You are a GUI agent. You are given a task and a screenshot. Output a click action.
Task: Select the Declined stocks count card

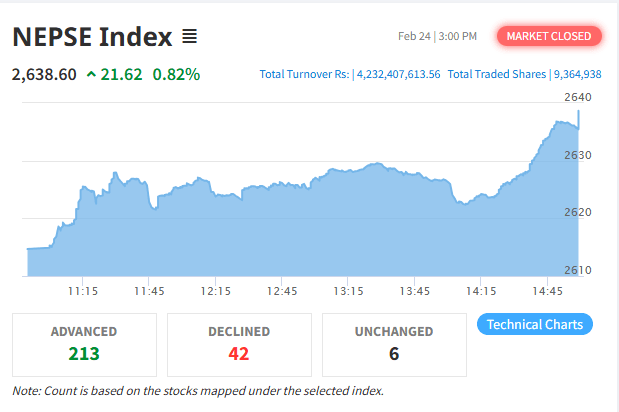(238, 341)
